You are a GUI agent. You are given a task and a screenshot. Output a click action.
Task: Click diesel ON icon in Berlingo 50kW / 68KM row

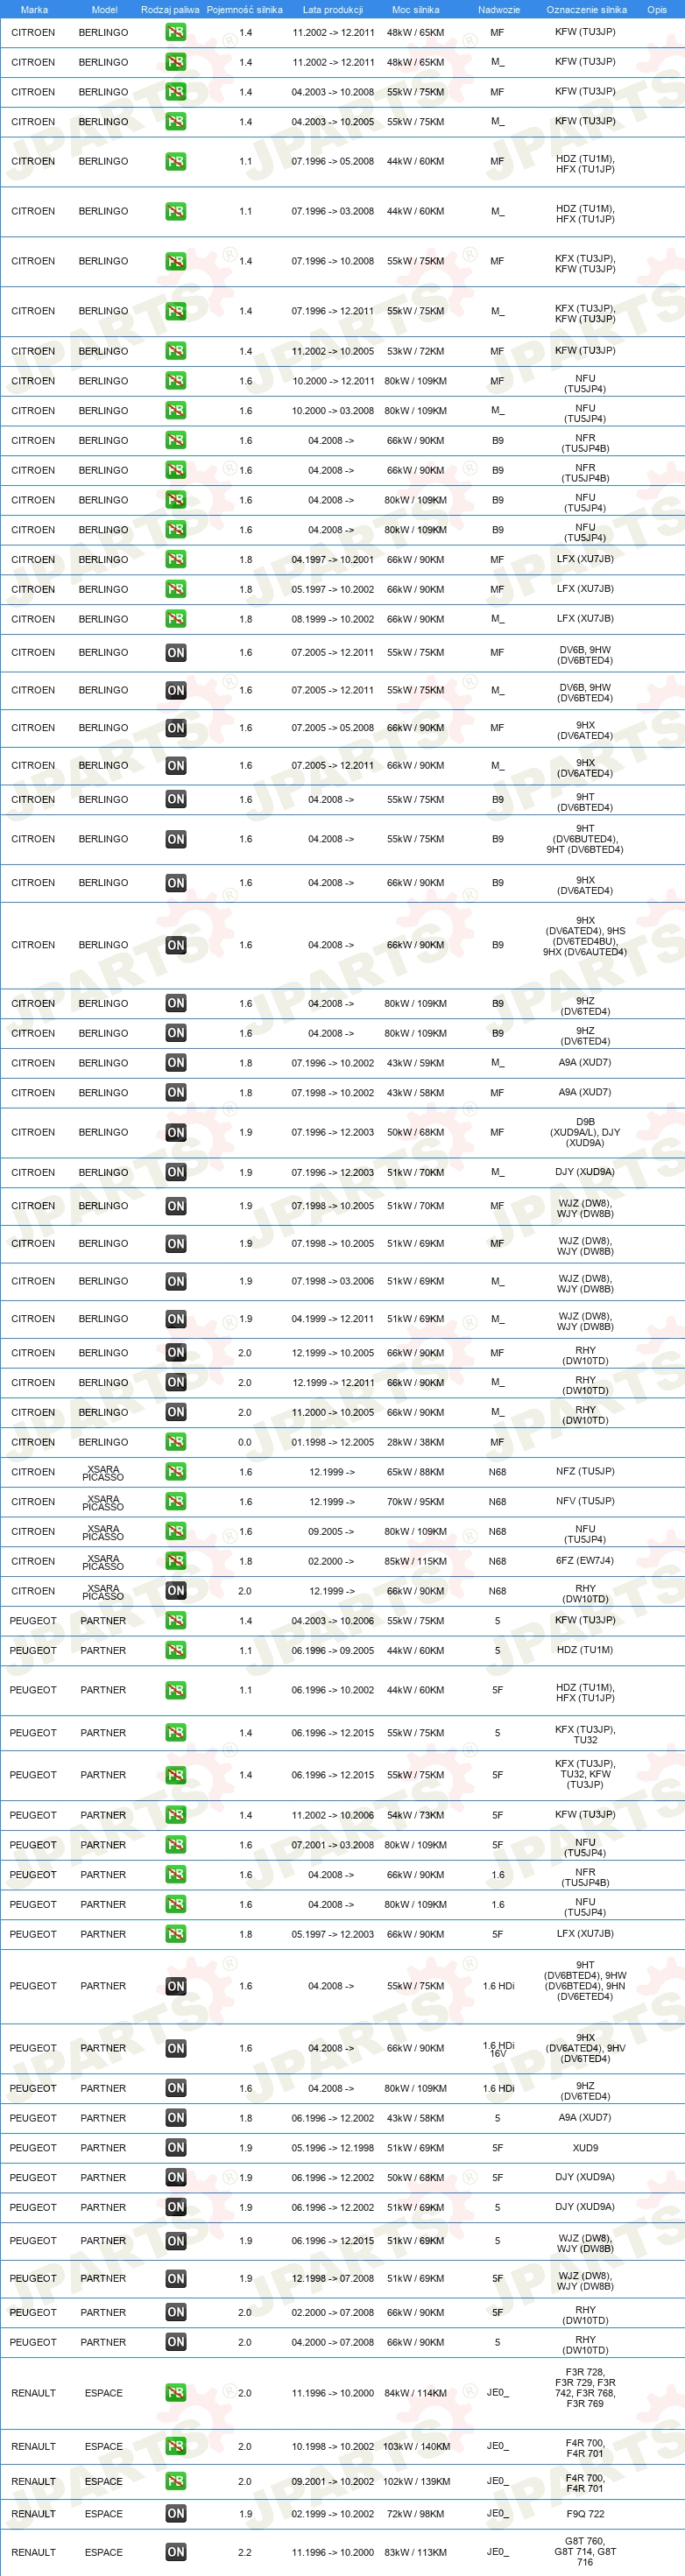point(176,1133)
